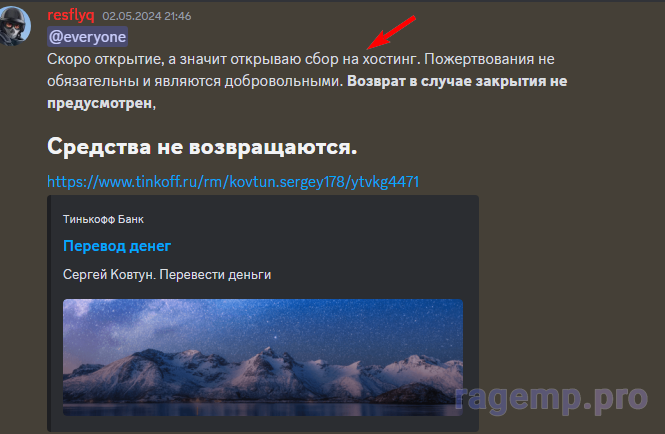This screenshot has height=434, width=665.
Task: Click the Тинькофф Банк embed provider name
Action: click(103, 219)
